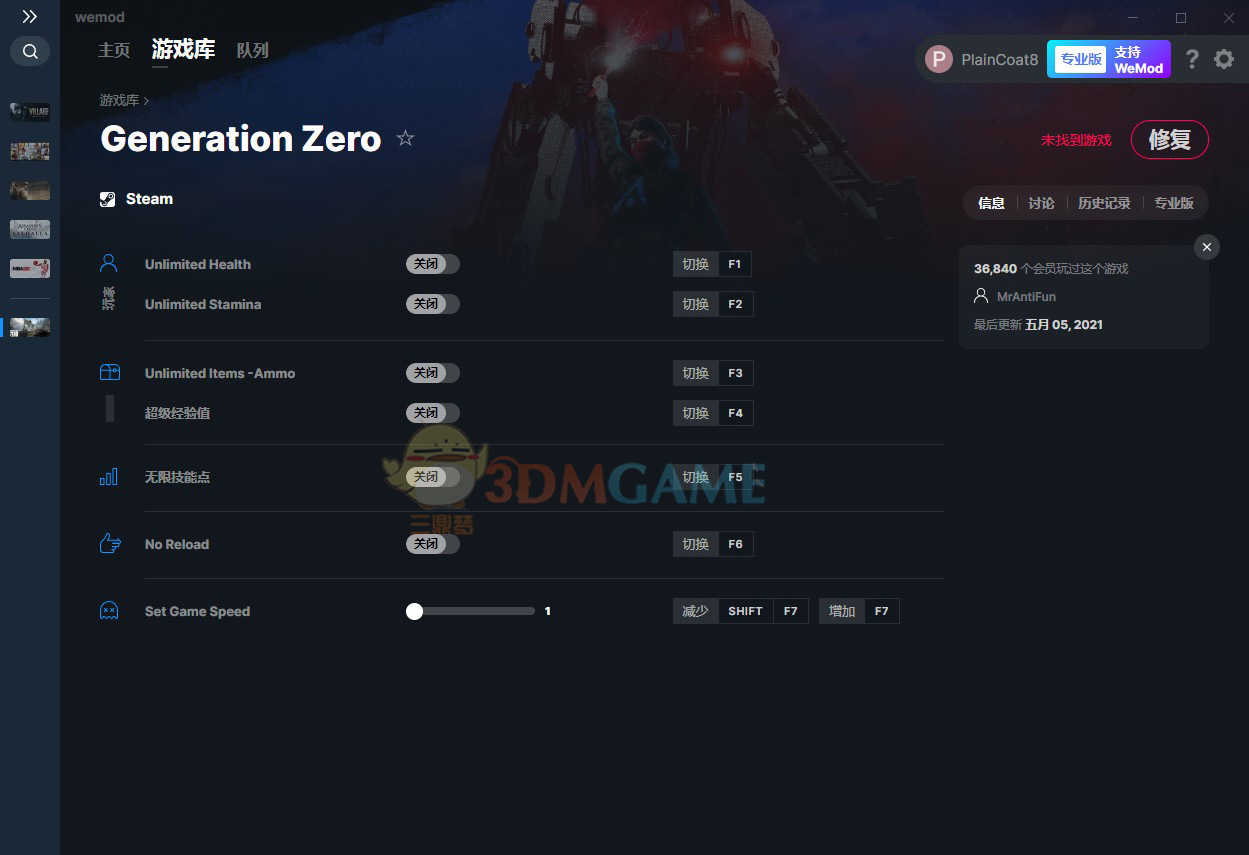Click the 减少 game speed hotkey button

click(x=696, y=611)
